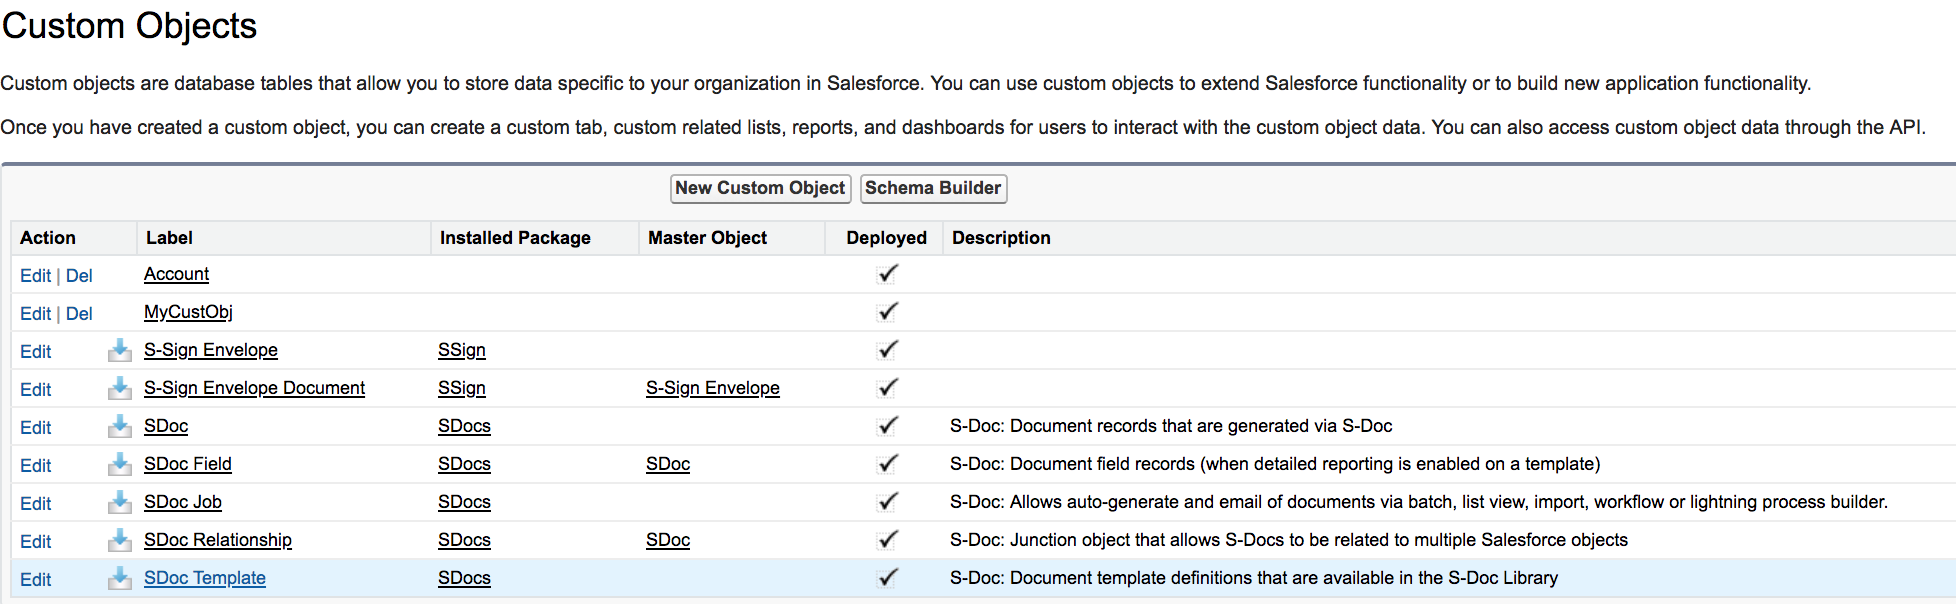Click New Custom Object button
Screen dimensions: 1956x604
pyautogui.click(x=760, y=188)
